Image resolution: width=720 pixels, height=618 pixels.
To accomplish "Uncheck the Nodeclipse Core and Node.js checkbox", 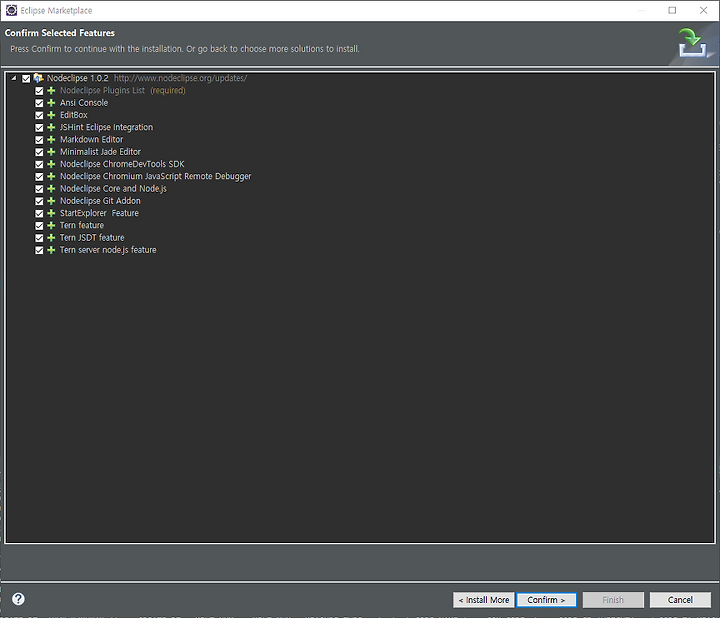I will click(x=39, y=189).
